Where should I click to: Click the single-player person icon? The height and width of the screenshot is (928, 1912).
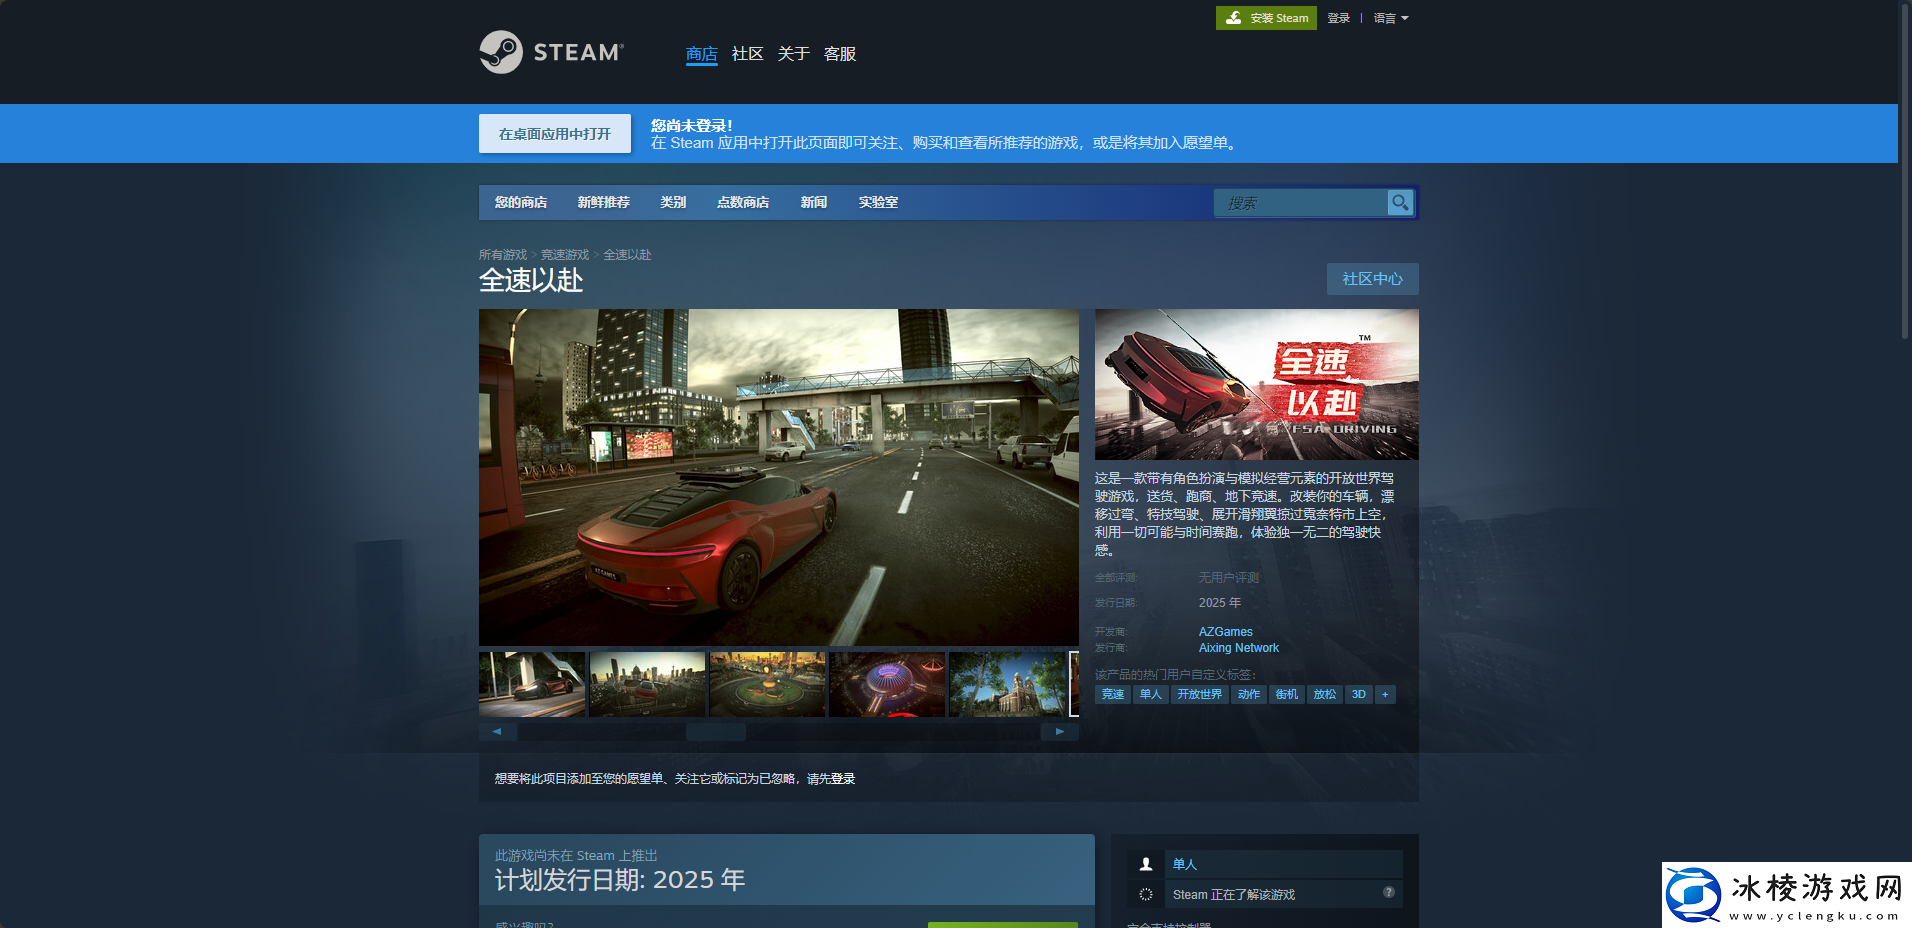coord(1146,864)
